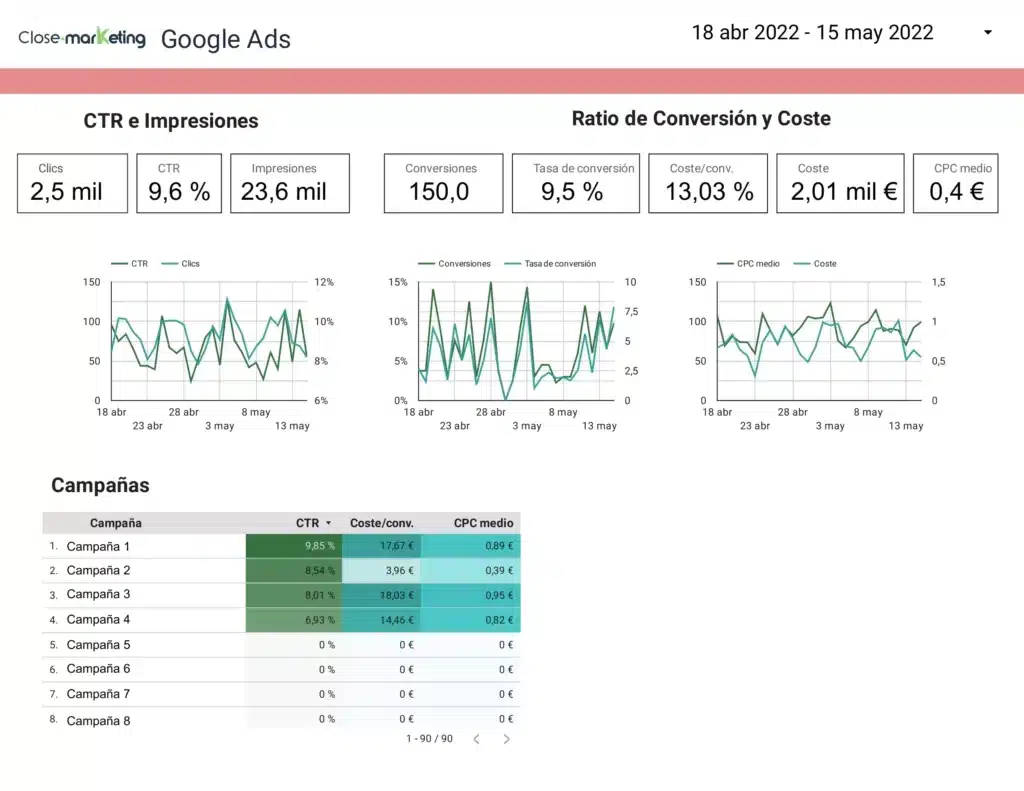Sort table by the Campaña column header

[116, 523]
